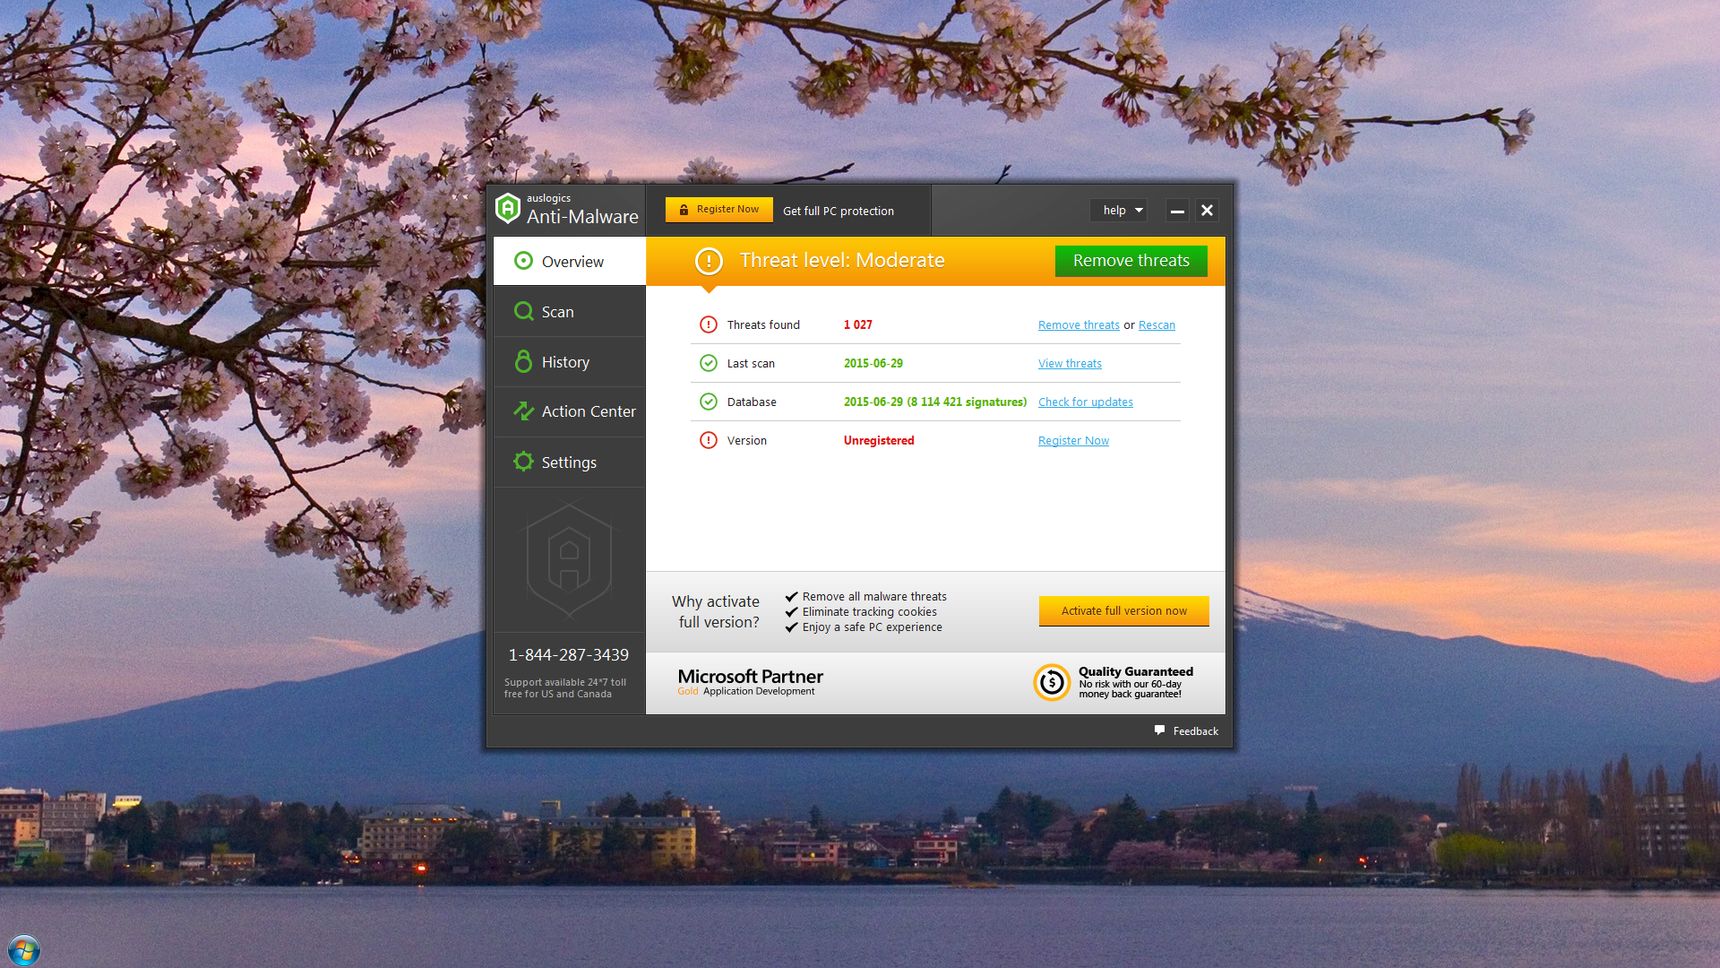Click the Threat level: Moderate heading
The image size is (1720, 968).
842,260
